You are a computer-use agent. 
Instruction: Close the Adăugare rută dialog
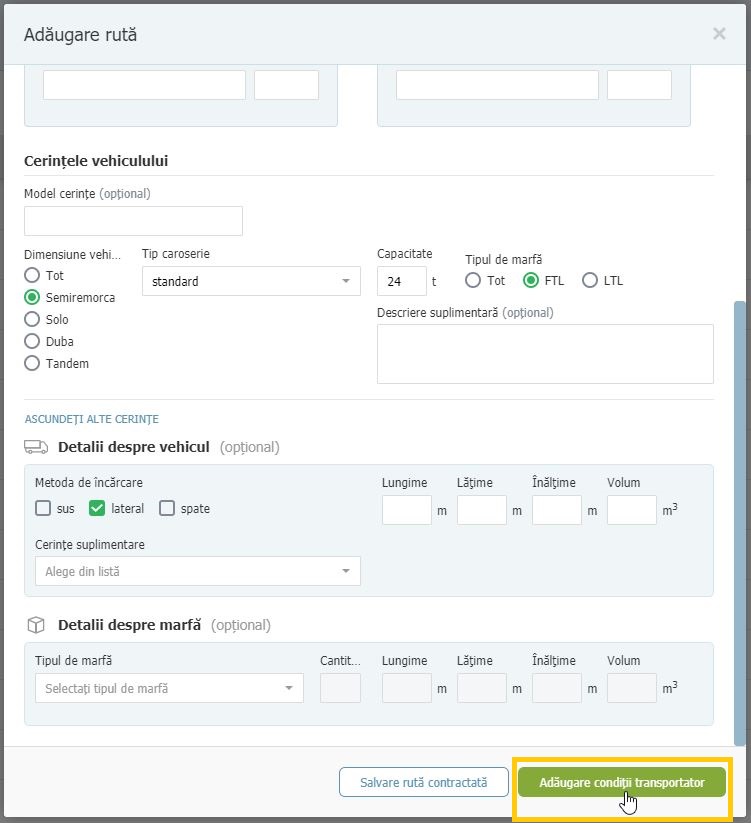(719, 34)
